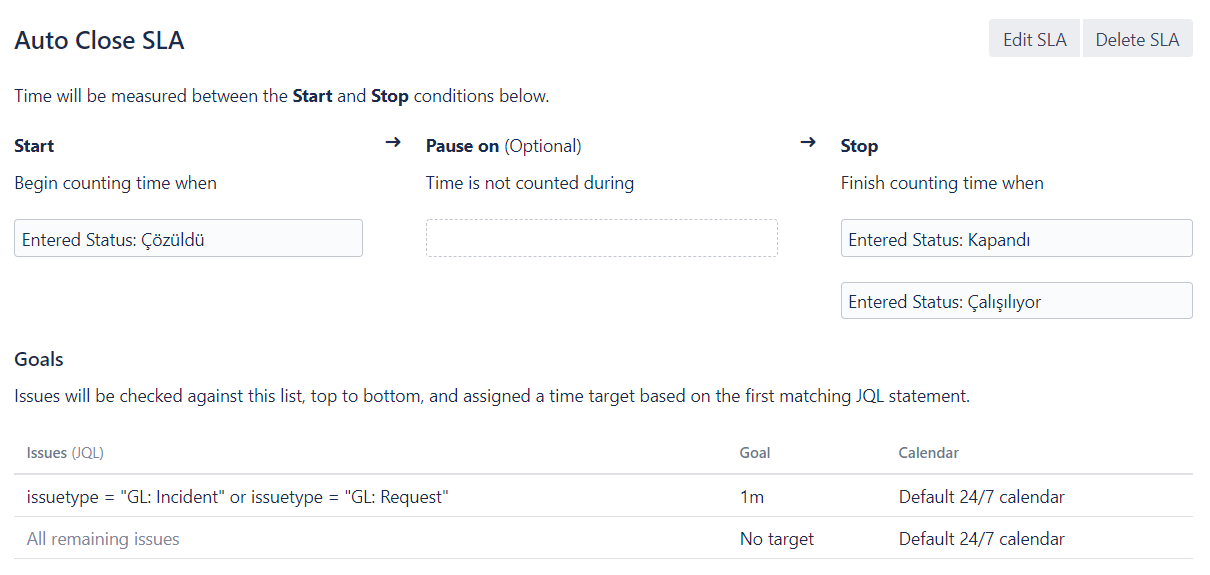This screenshot has height=575, width=1210.
Task: Click the Edit SLA button
Action: pyautogui.click(x=1034, y=40)
